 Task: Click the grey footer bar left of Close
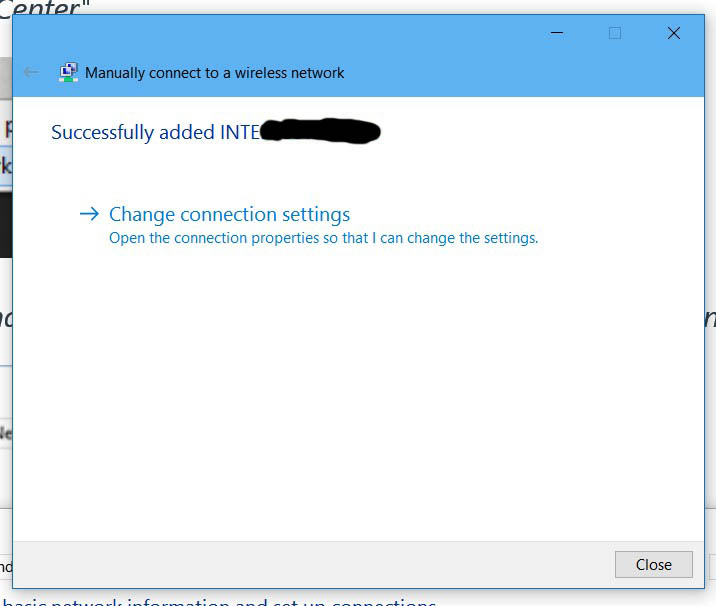tap(300, 564)
